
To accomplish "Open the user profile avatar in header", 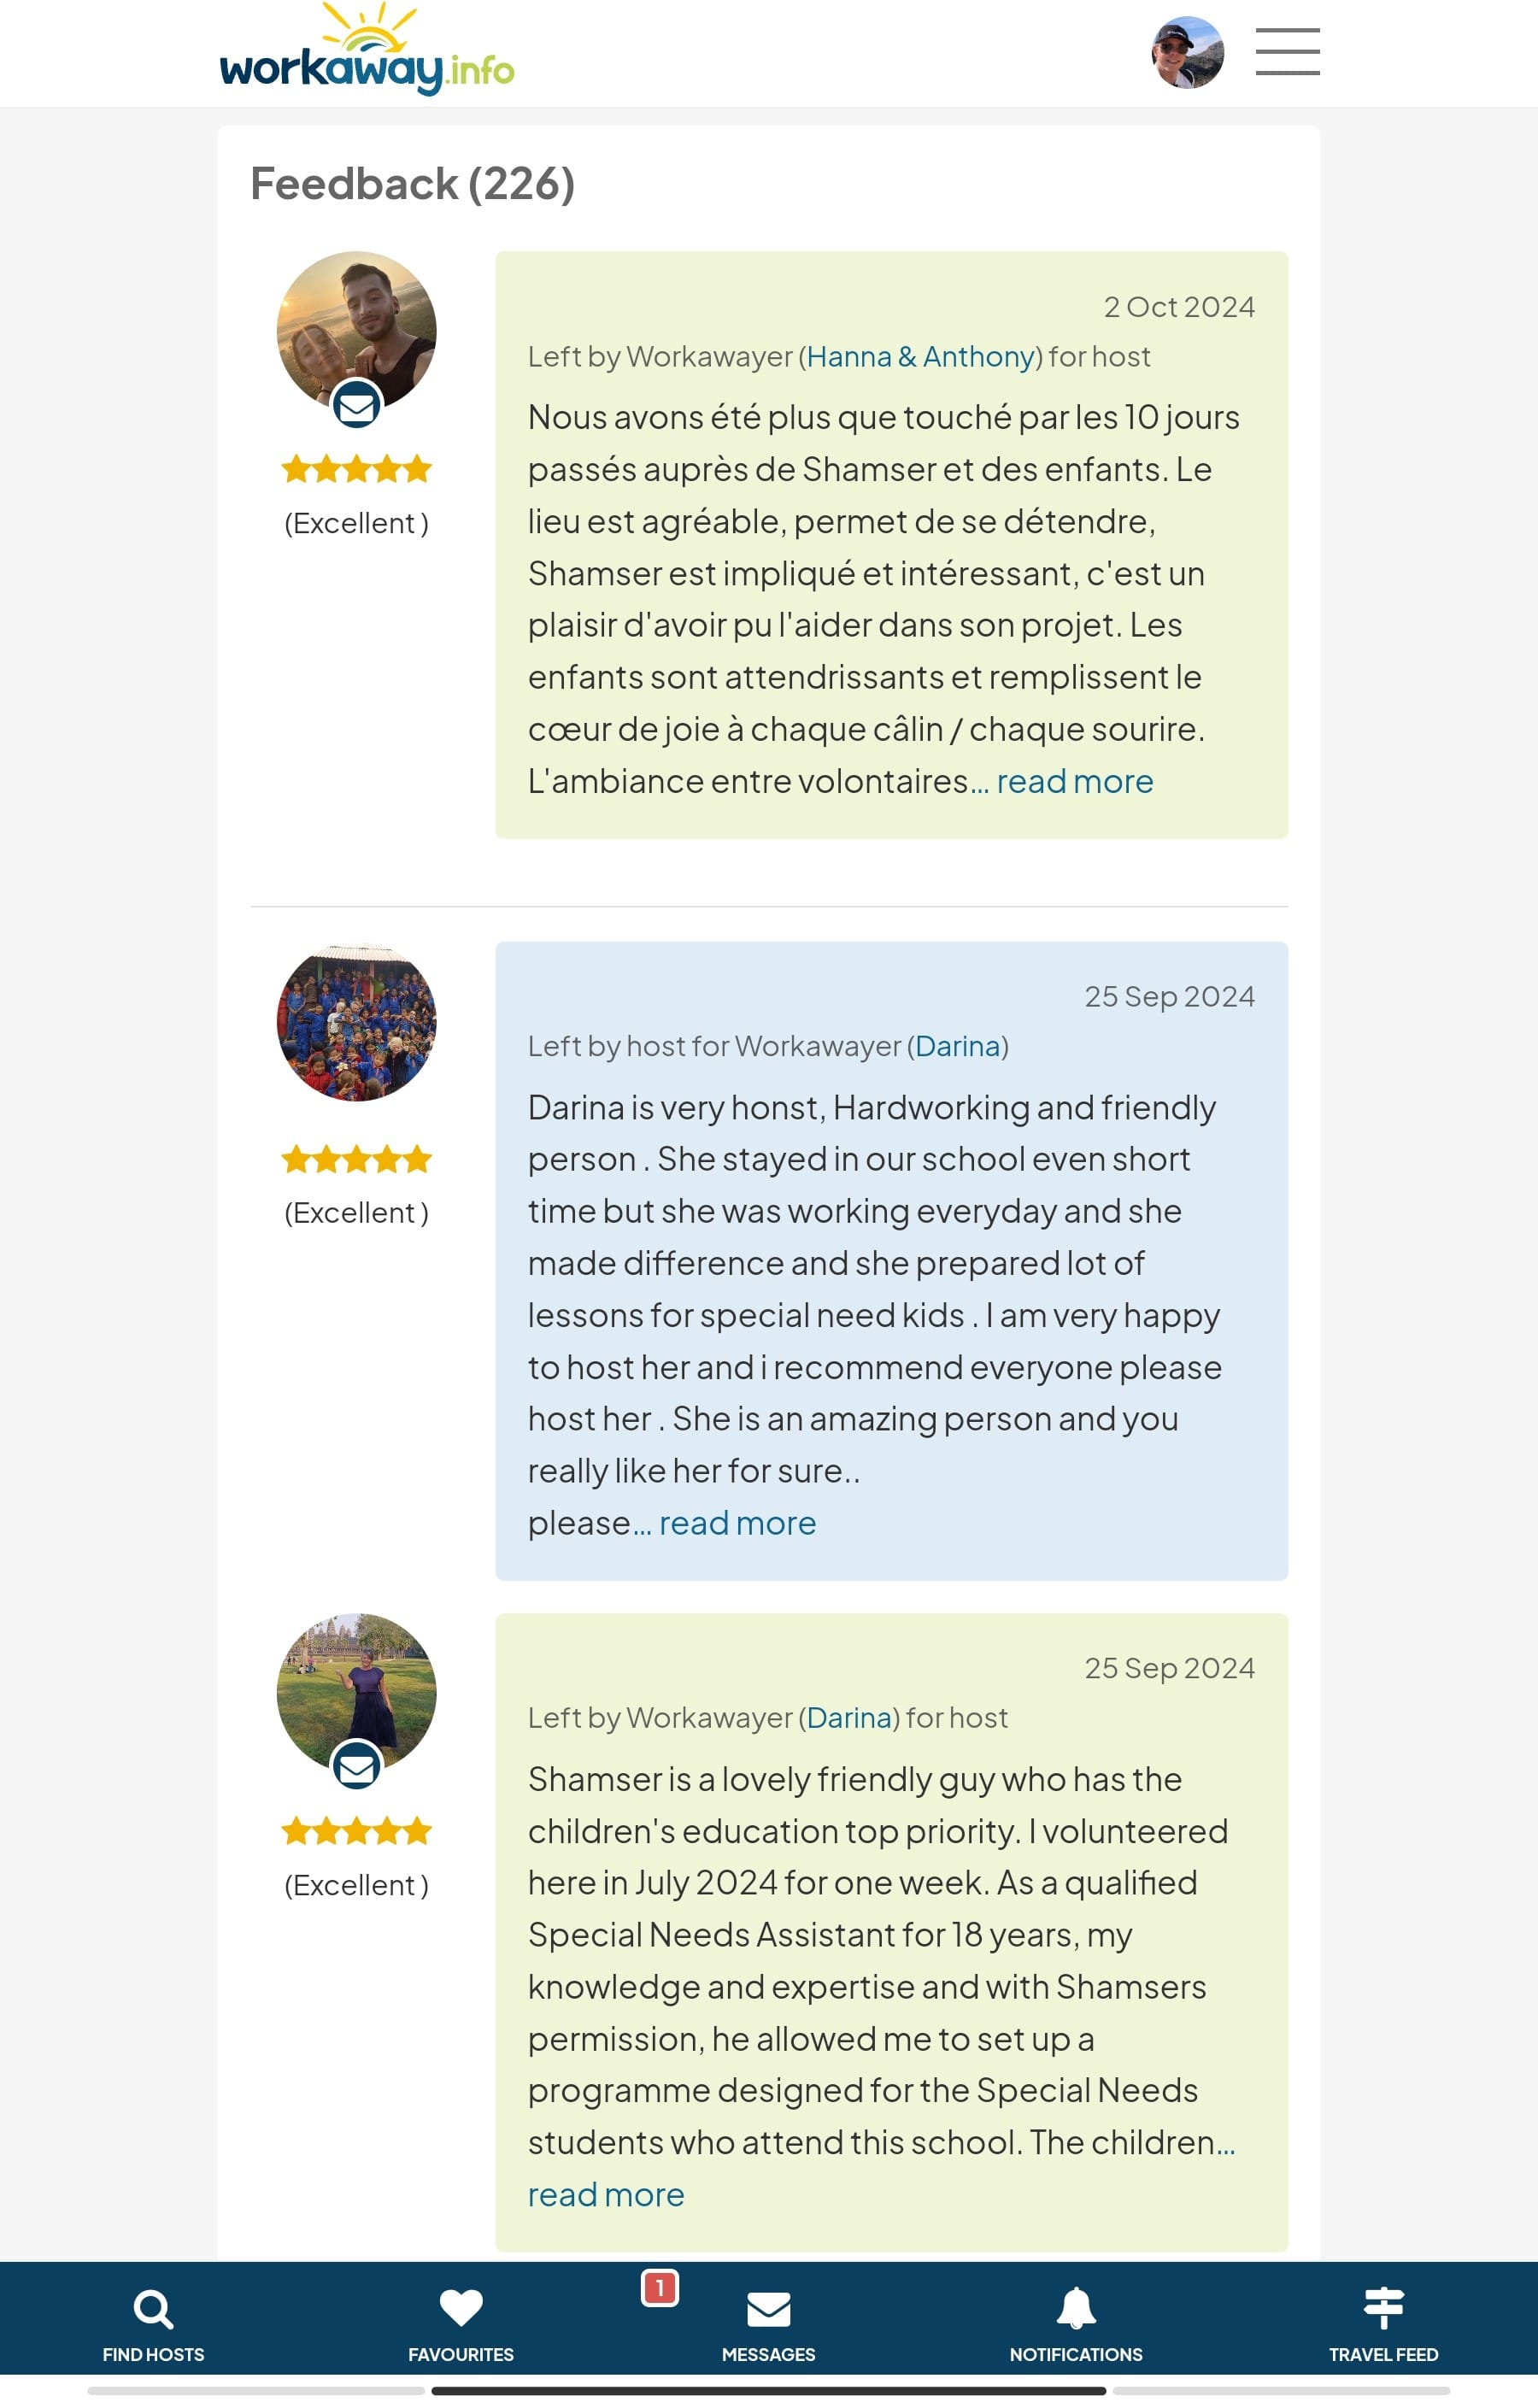I will 1187,52.
